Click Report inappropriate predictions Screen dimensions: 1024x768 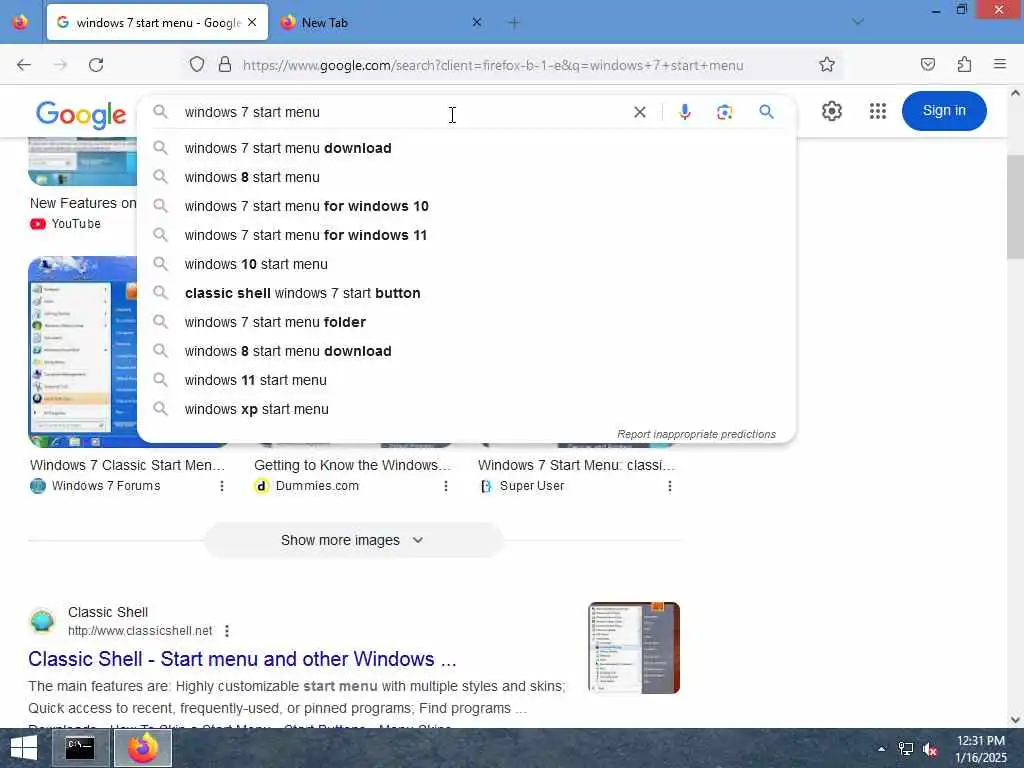click(x=696, y=434)
